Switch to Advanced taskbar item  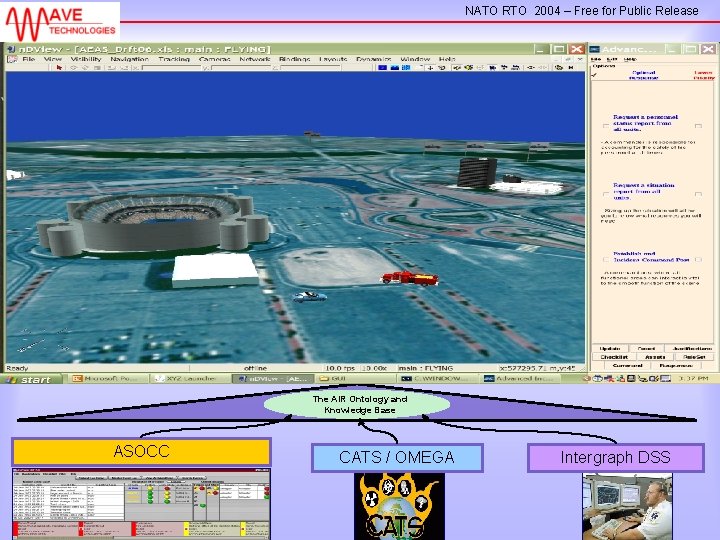pos(521,379)
